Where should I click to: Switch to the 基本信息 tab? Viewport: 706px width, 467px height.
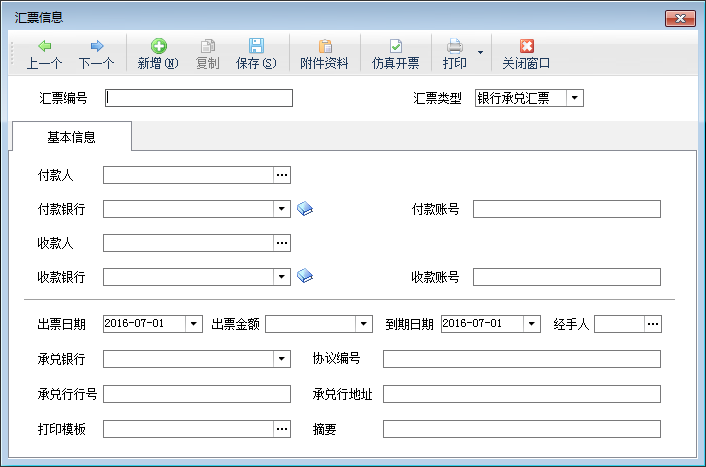[x=71, y=137]
